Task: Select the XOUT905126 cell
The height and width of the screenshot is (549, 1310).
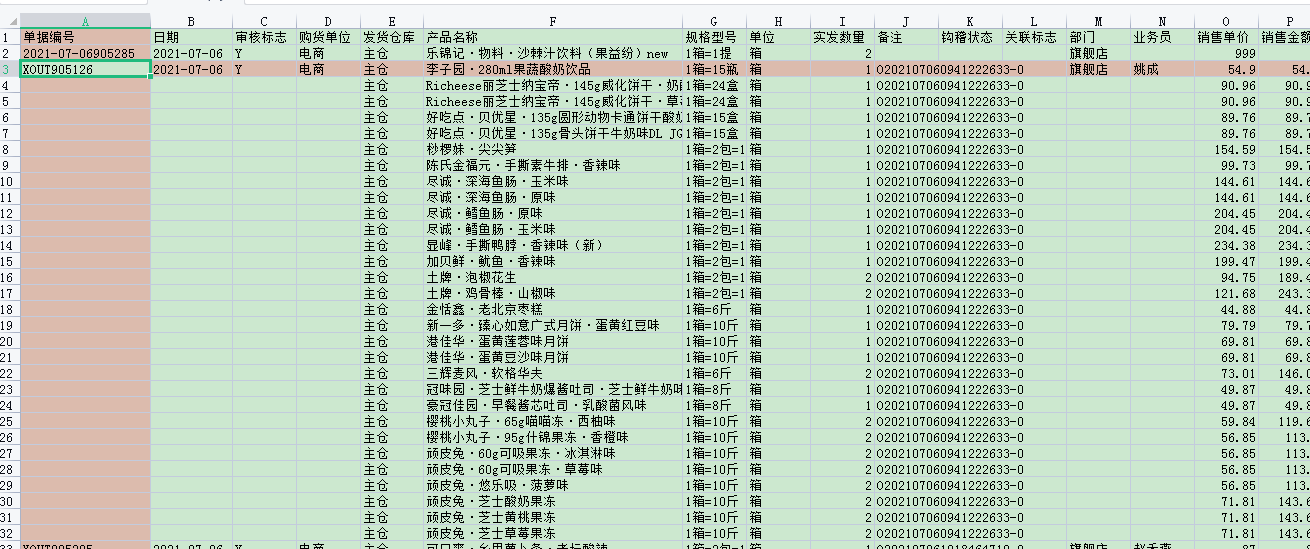Action: coord(85,69)
